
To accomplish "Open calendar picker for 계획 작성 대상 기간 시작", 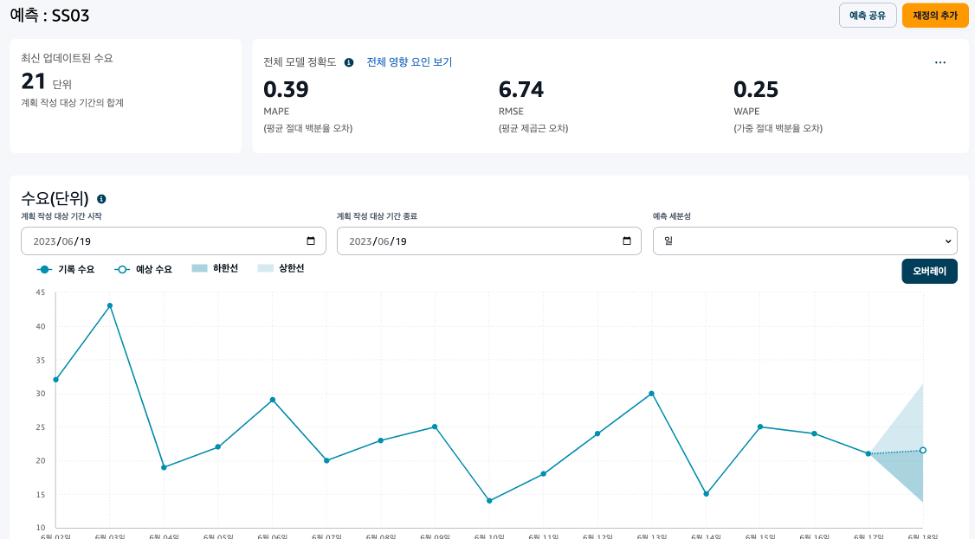I will pos(310,241).
